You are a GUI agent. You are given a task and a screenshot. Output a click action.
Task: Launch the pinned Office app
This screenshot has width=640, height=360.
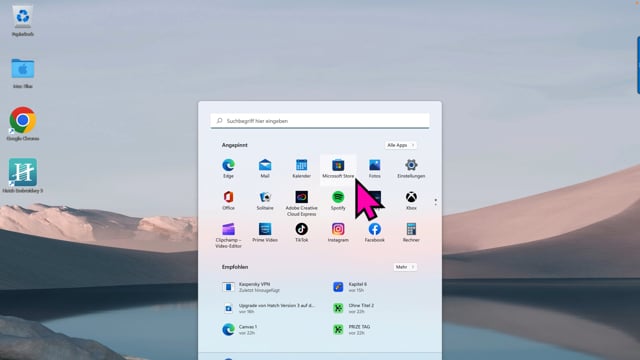click(x=228, y=201)
